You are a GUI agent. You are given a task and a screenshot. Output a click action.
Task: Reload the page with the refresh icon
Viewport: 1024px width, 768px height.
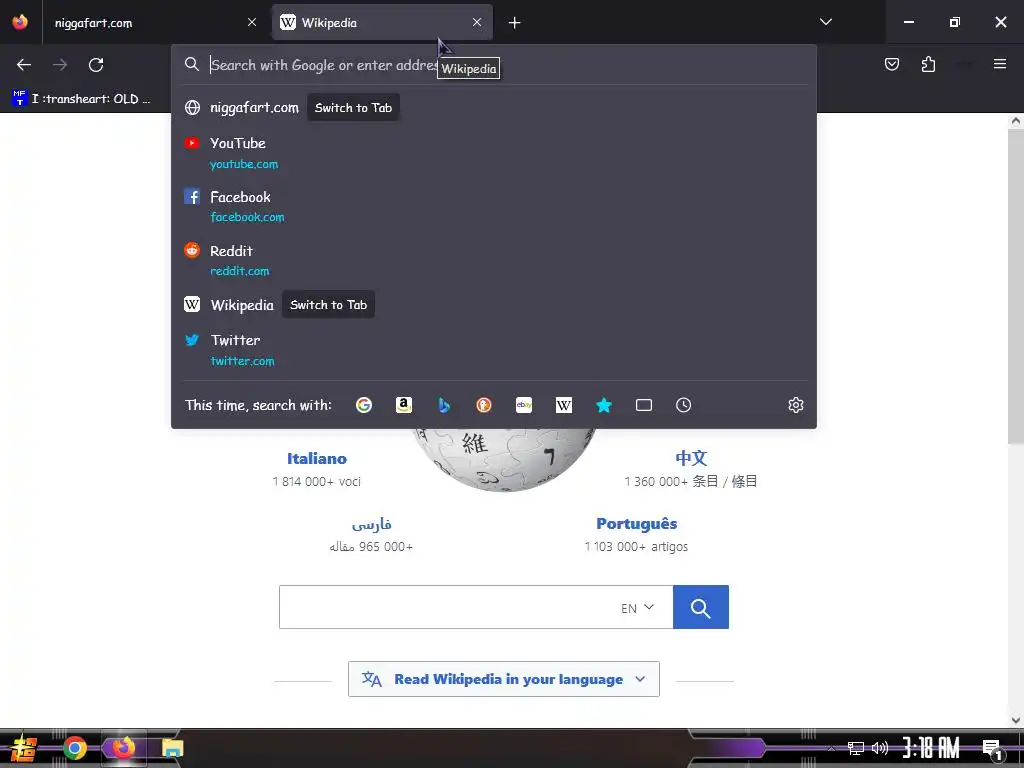(x=96, y=65)
